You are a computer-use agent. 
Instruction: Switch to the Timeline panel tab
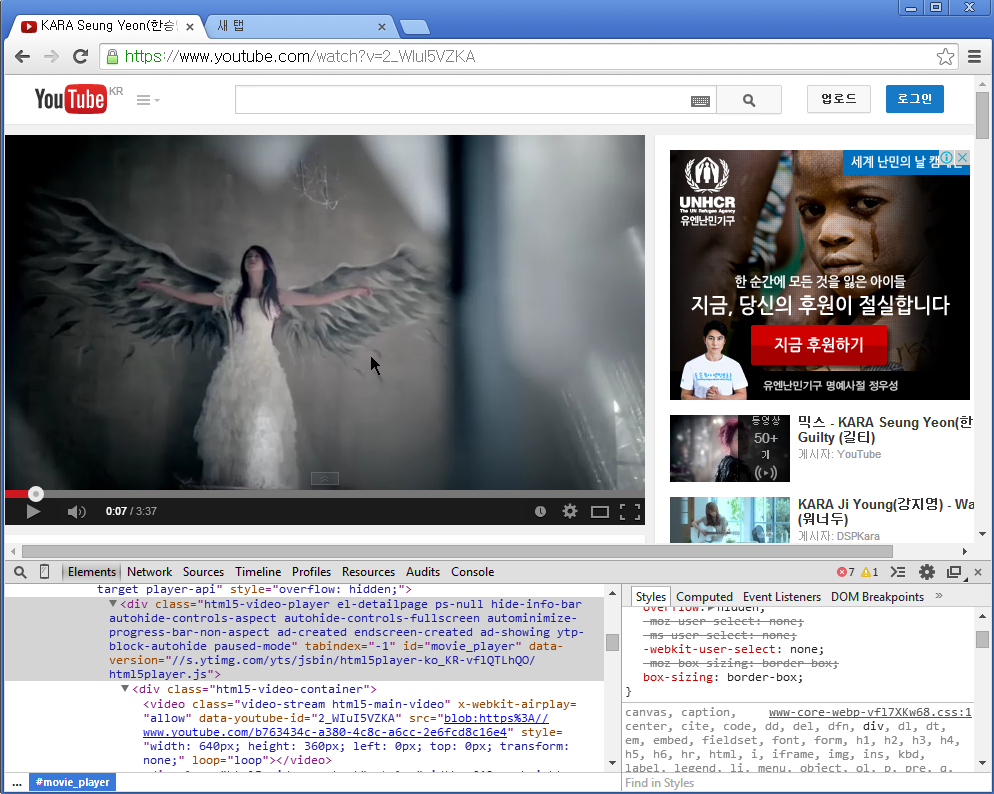[x=258, y=572]
